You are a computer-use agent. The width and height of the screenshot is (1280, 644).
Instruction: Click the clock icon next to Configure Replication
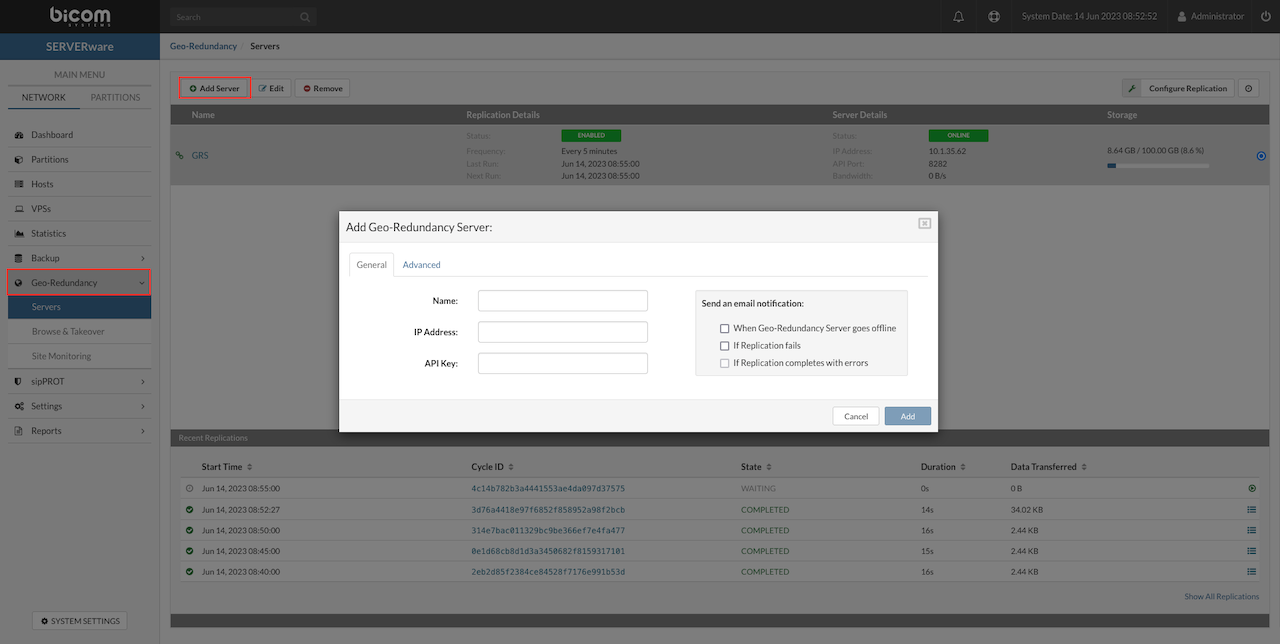click(1249, 88)
